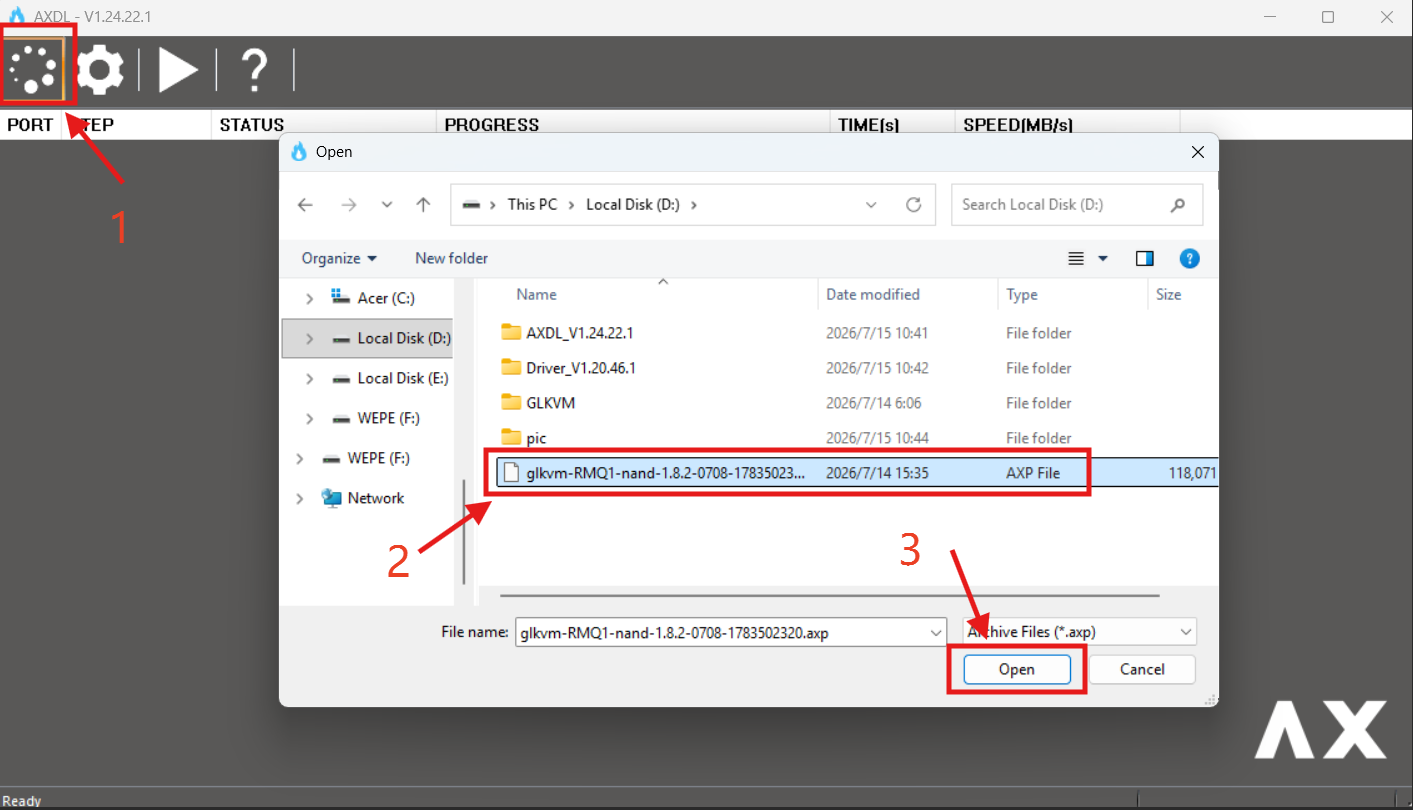Select Local Disk (D:) in navigation pane

[403, 338]
